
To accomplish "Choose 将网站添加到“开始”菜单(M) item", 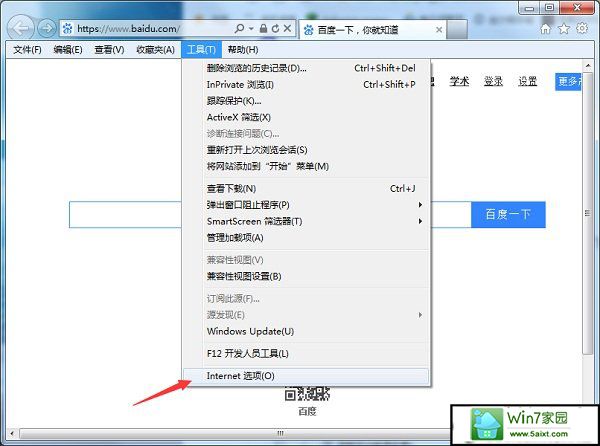I will pyautogui.click(x=306, y=166).
